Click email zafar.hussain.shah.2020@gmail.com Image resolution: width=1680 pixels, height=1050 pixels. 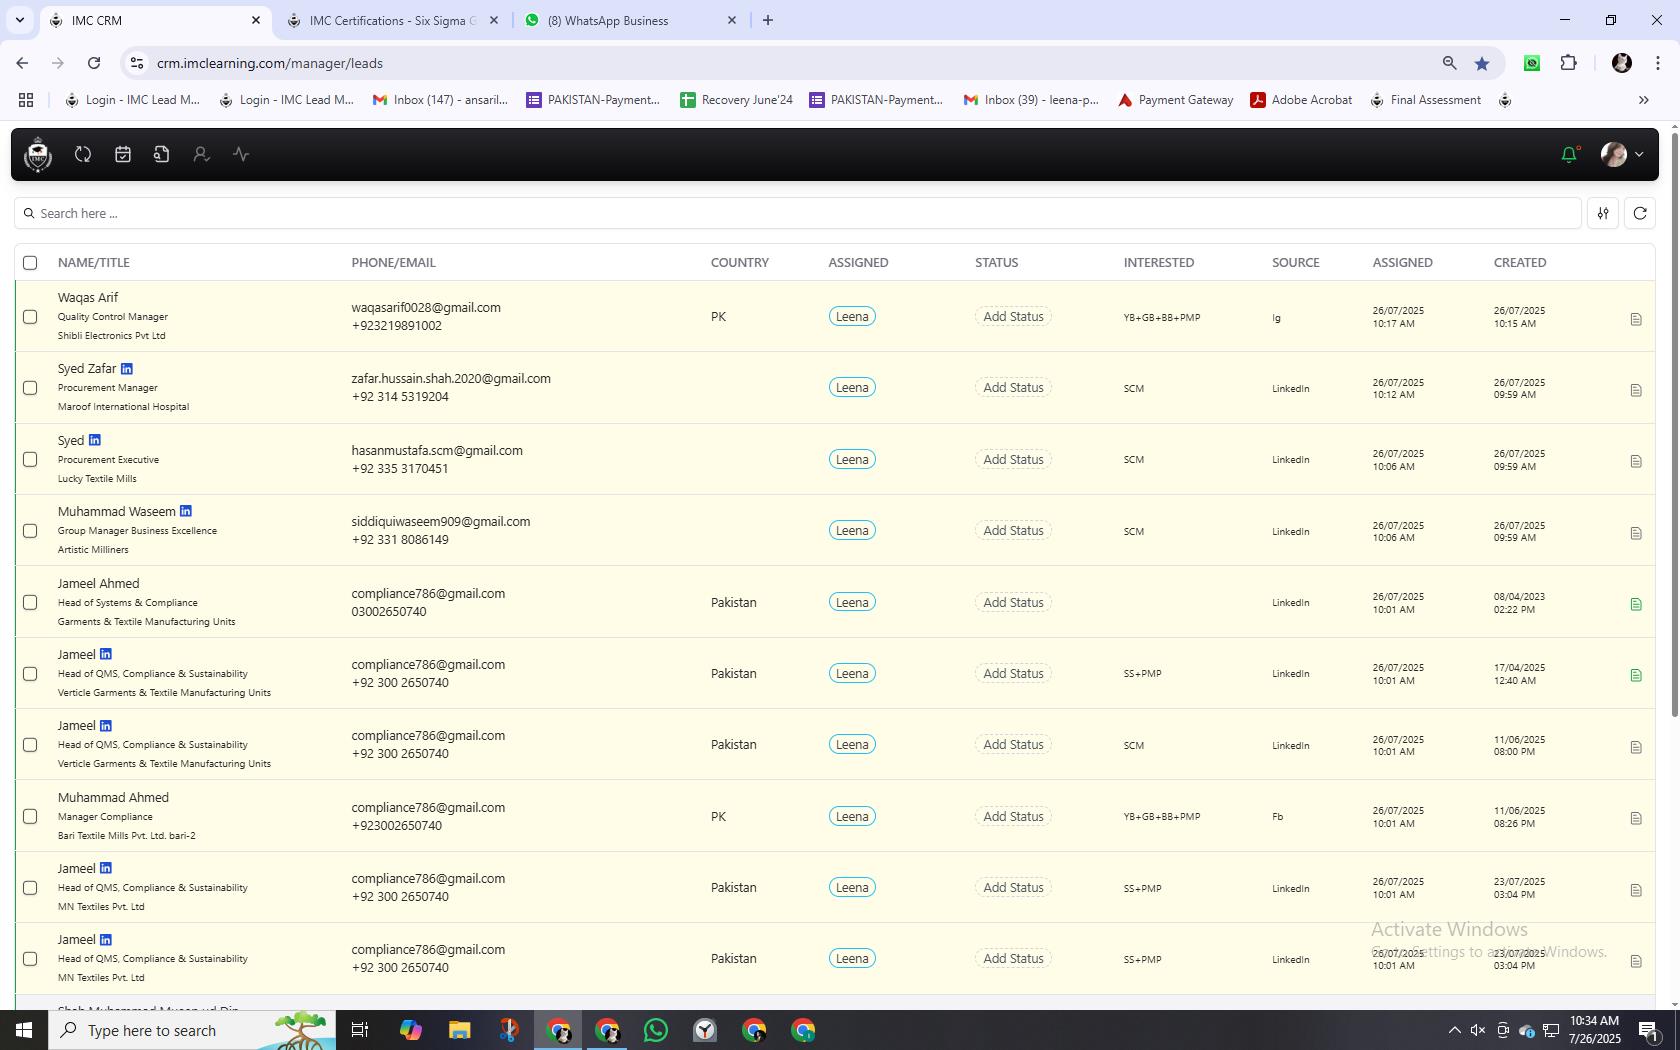click(451, 378)
